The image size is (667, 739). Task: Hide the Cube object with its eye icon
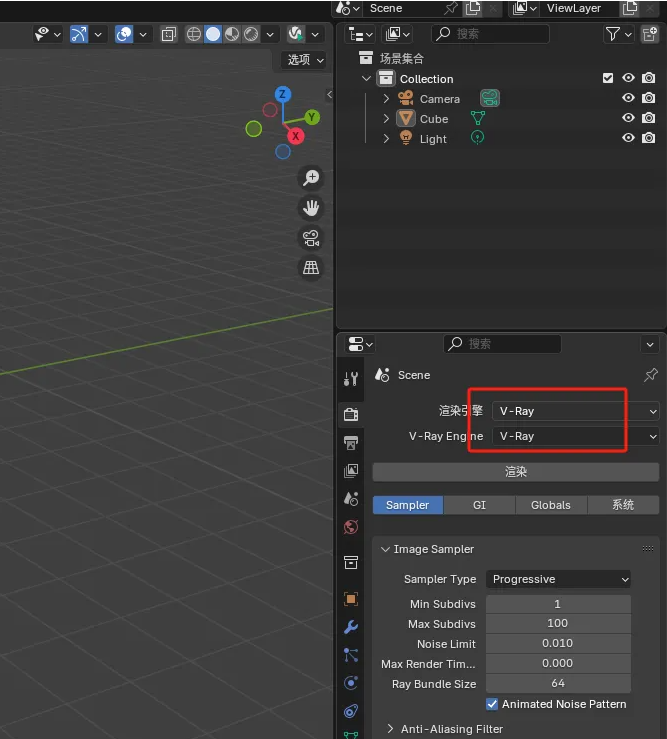pyautogui.click(x=628, y=117)
